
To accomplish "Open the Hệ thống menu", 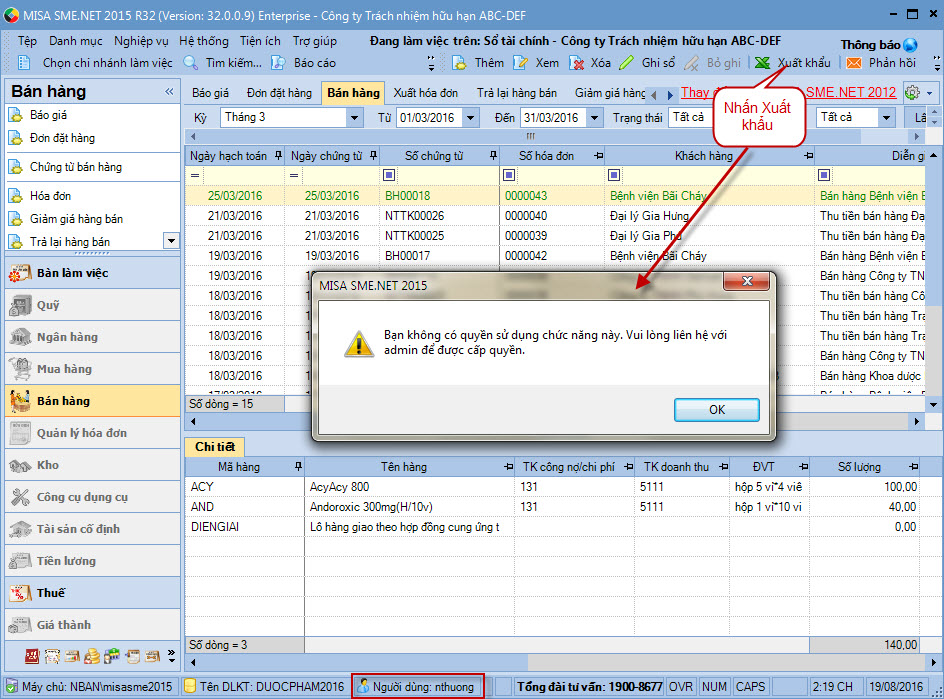I will pos(204,41).
